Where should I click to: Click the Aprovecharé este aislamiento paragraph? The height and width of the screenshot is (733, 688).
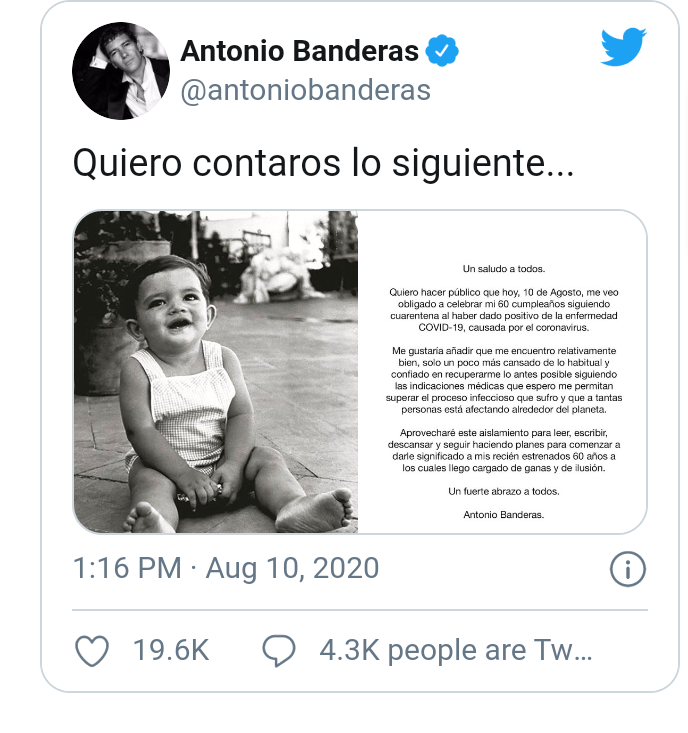[504, 450]
